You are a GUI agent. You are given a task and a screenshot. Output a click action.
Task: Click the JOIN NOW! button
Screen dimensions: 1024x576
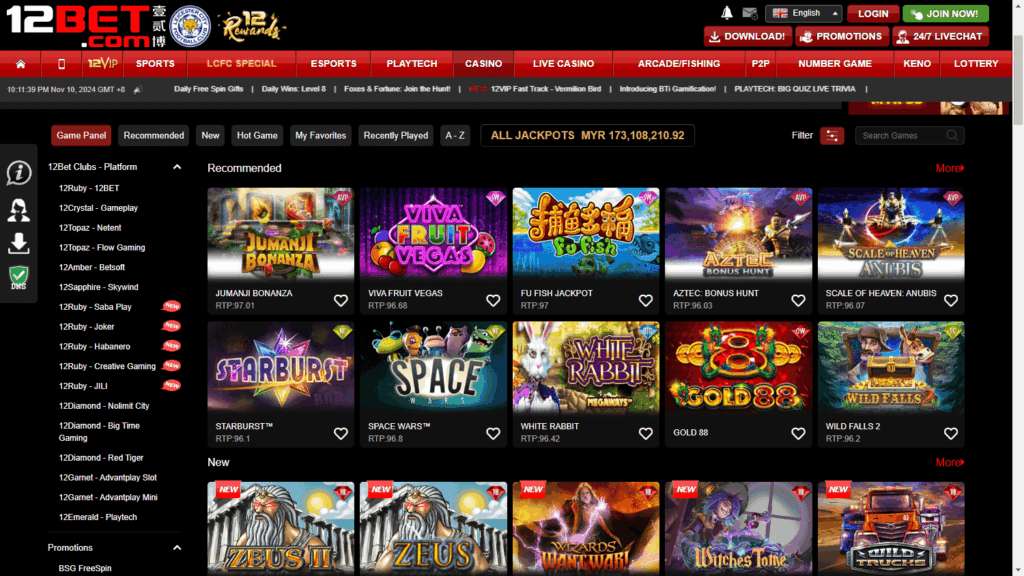coord(946,14)
